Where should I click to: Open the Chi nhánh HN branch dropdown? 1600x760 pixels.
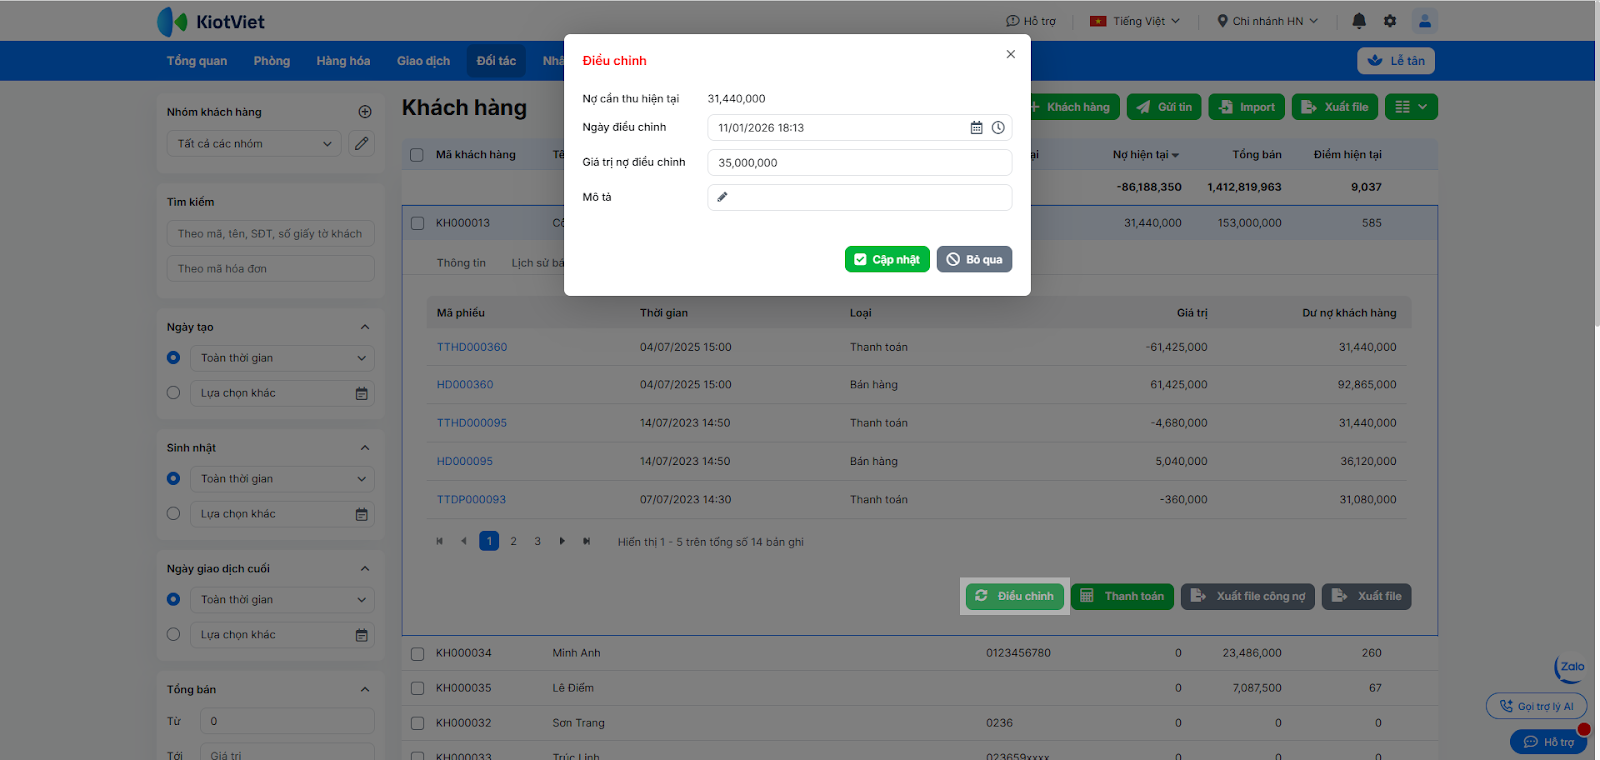tap(1268, 21)
